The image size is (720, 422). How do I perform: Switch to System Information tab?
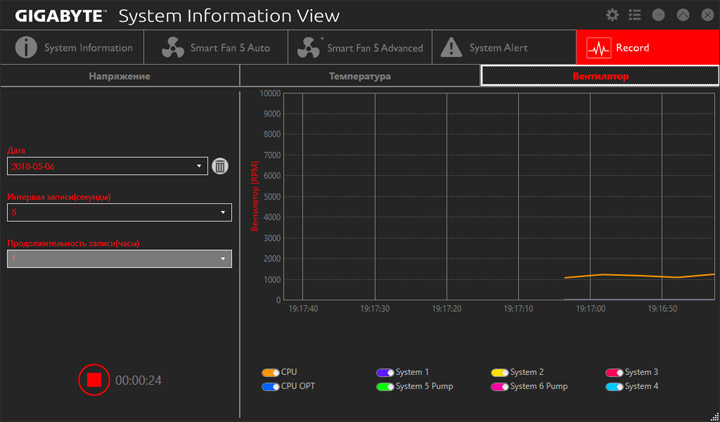[72, 47]
